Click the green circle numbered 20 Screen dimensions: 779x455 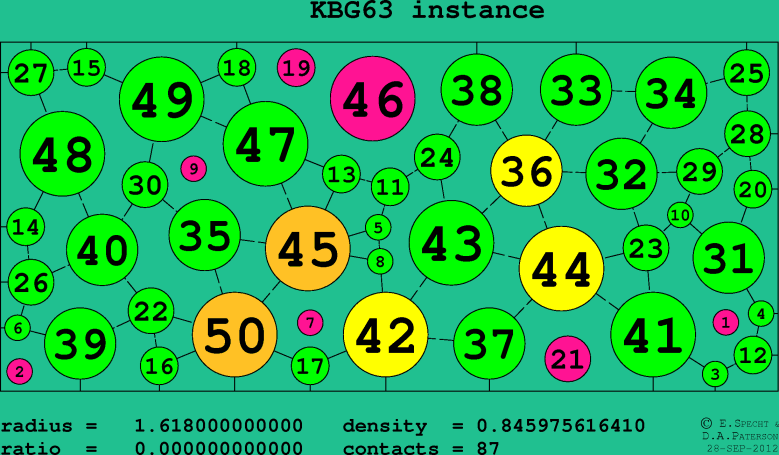click(753, 189)
